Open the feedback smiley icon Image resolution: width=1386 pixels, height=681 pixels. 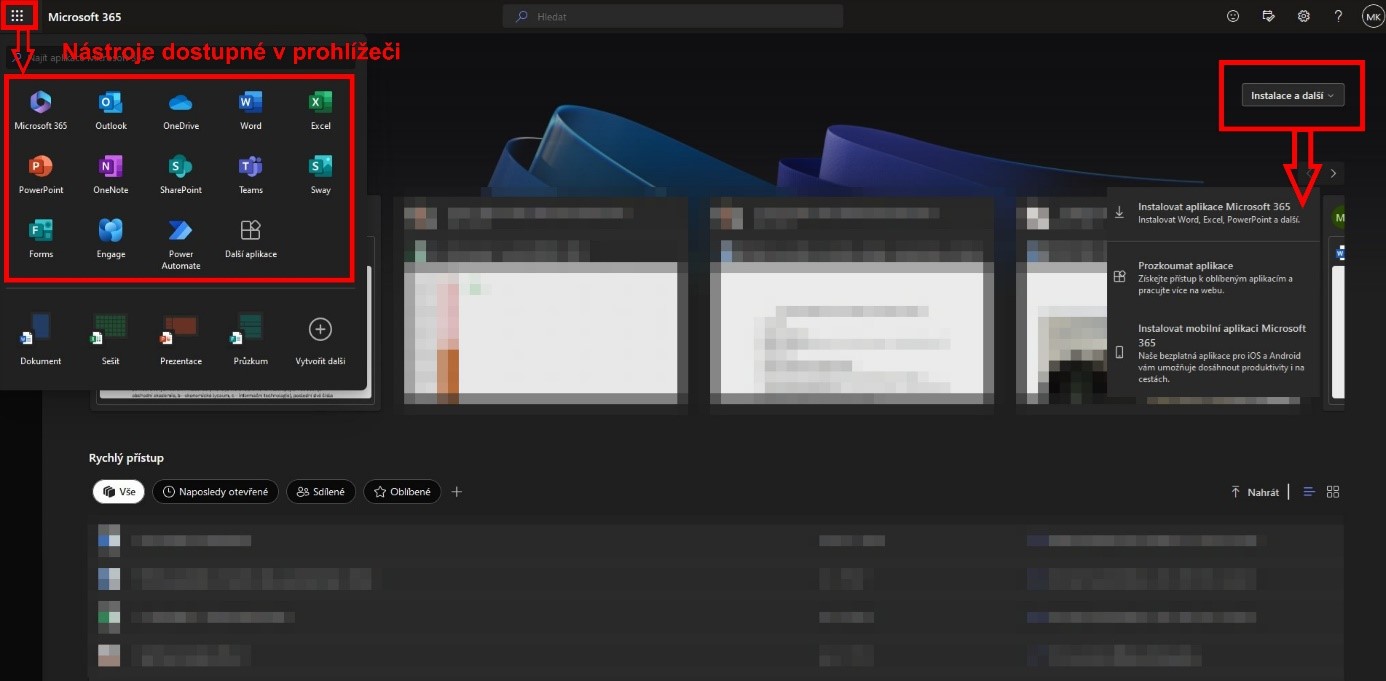1233,16
